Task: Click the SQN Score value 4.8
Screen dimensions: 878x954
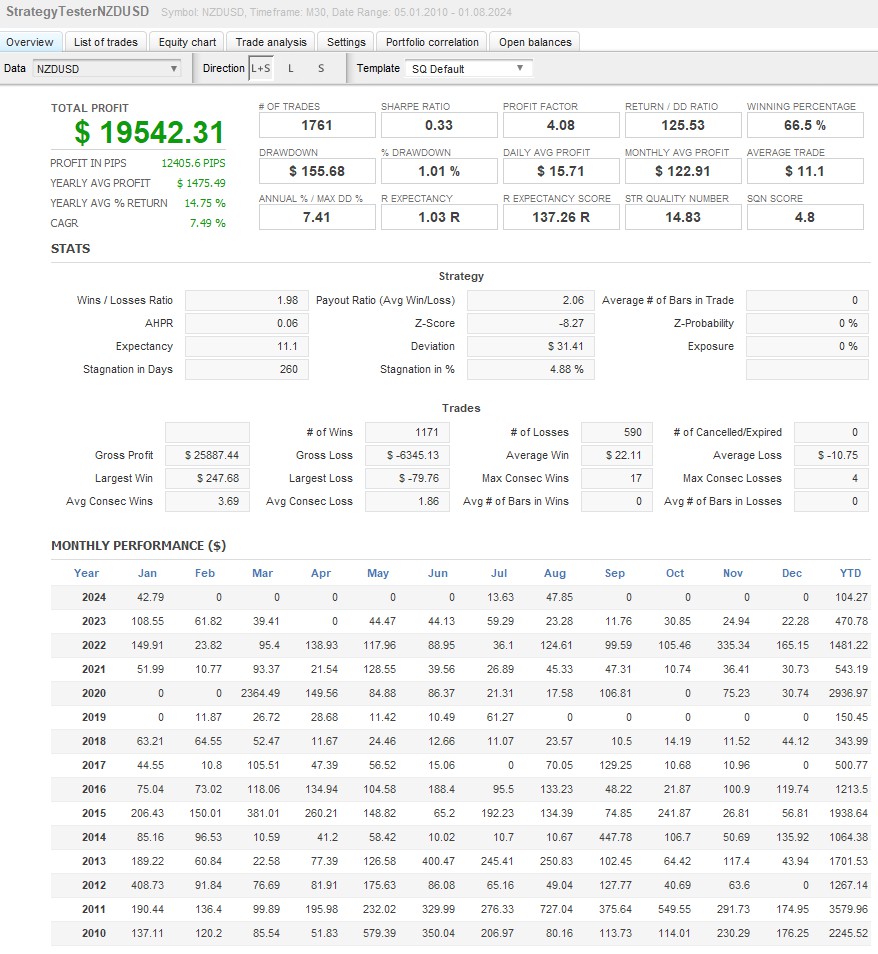Action: 805,217
